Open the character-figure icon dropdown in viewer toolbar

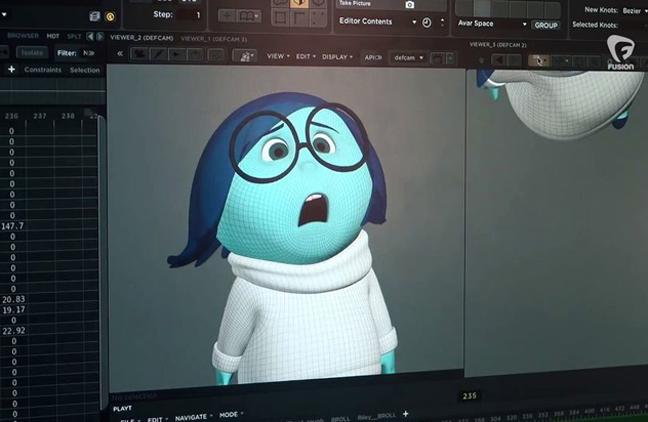click(245, 56)
